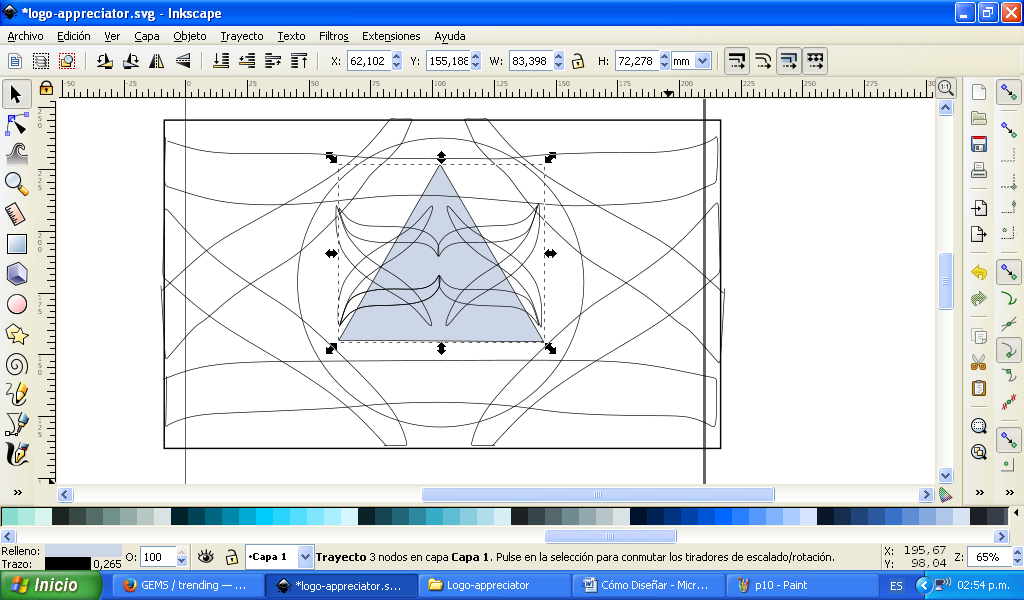The height and width of the screenshot is (600, 1024).
Task: Toggle width/height ratio lock
Action: [577, 61]
